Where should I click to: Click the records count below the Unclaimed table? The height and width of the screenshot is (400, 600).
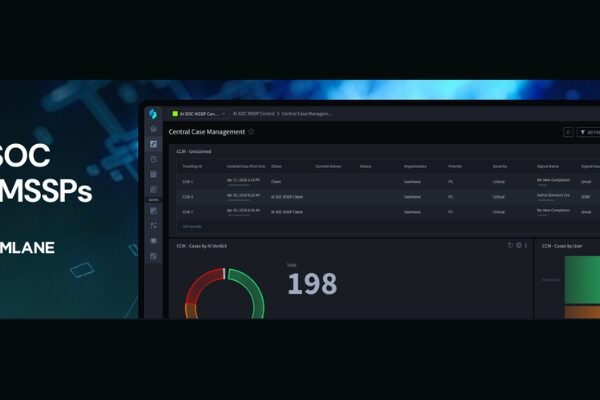point(192,227)
